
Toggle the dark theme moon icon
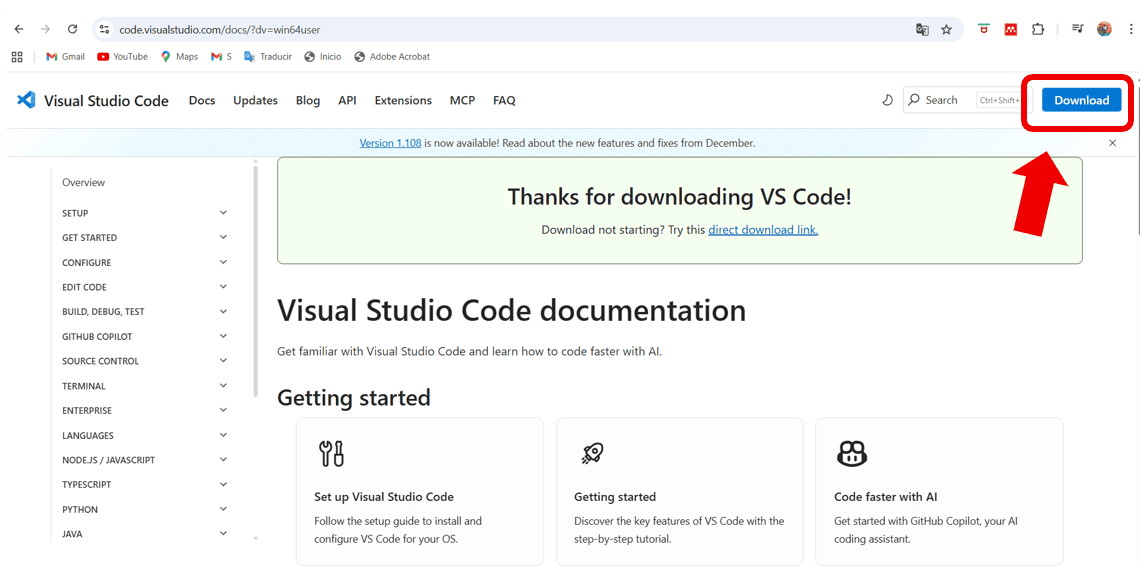click(887, 100)
